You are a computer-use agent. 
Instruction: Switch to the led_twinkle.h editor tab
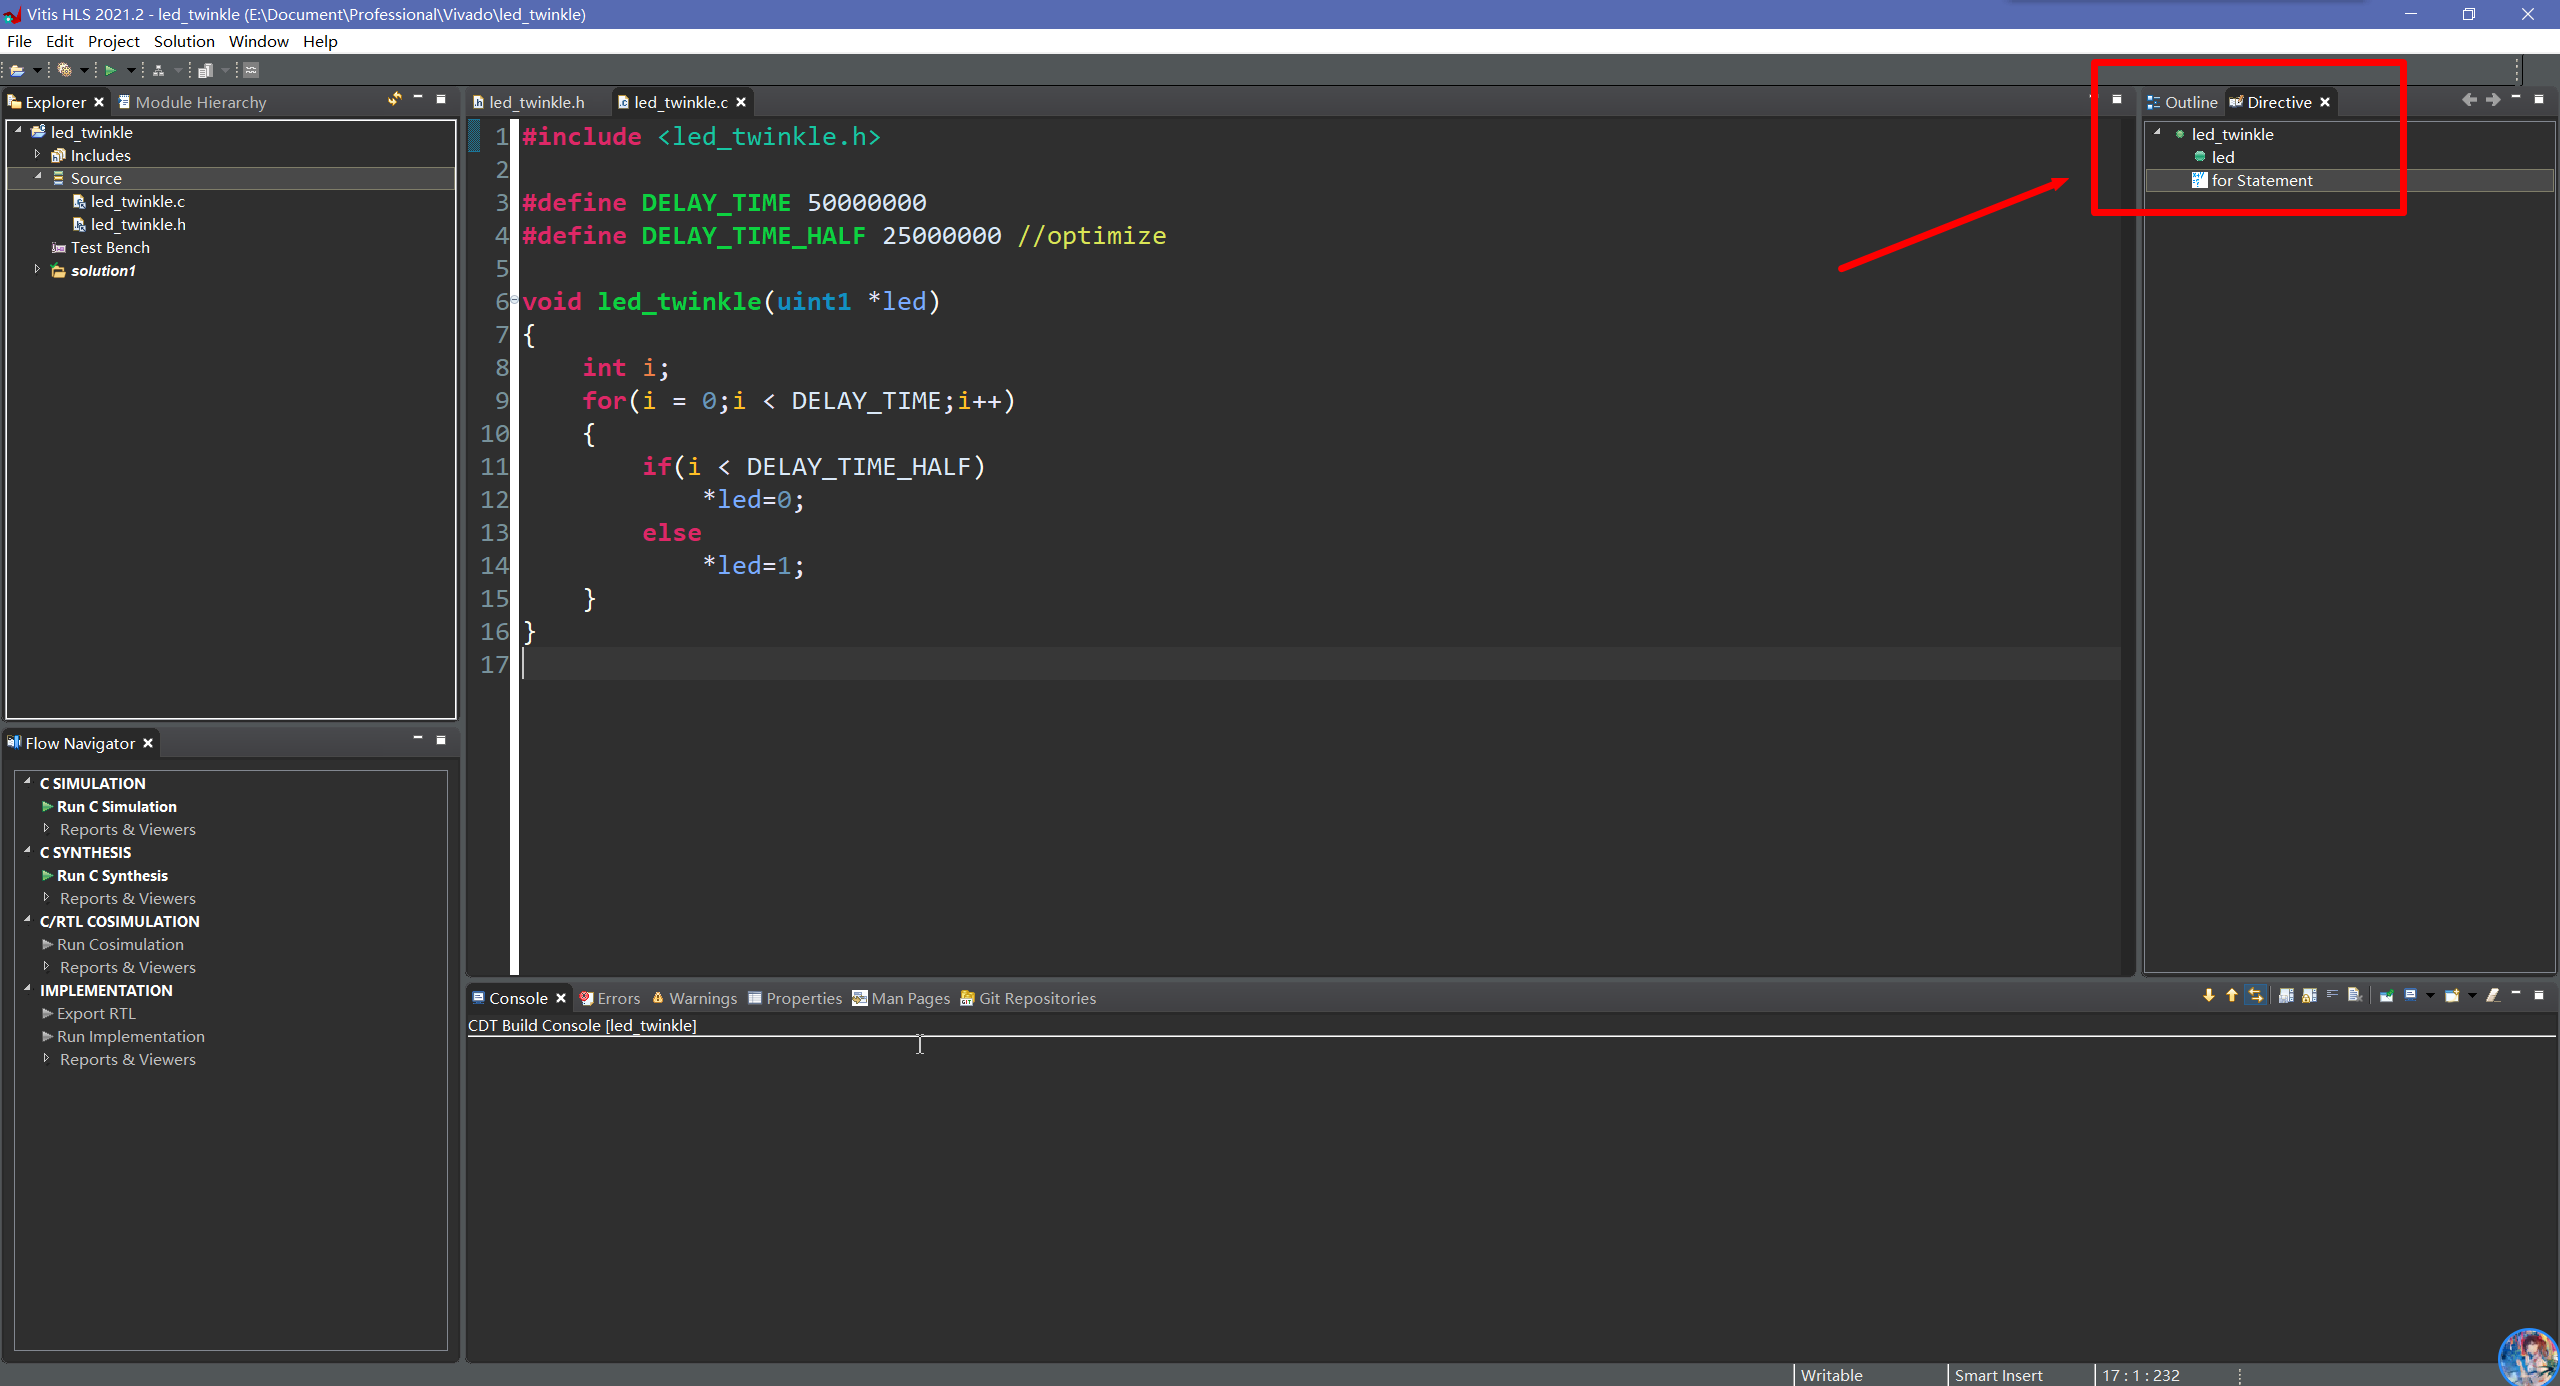tap(529, 102)
